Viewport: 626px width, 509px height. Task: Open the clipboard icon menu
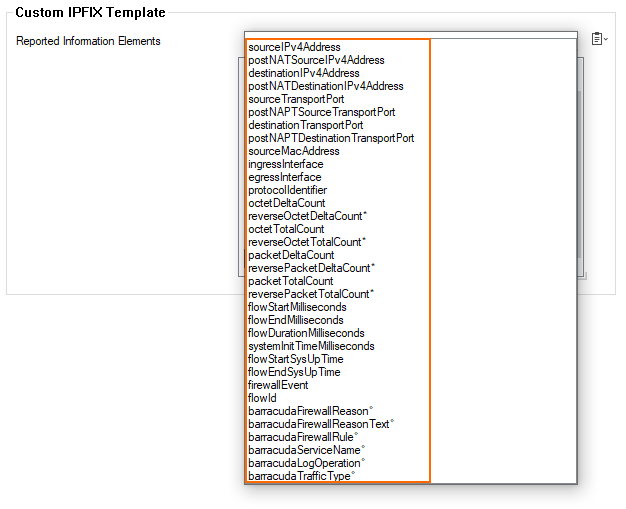point(599,39)
